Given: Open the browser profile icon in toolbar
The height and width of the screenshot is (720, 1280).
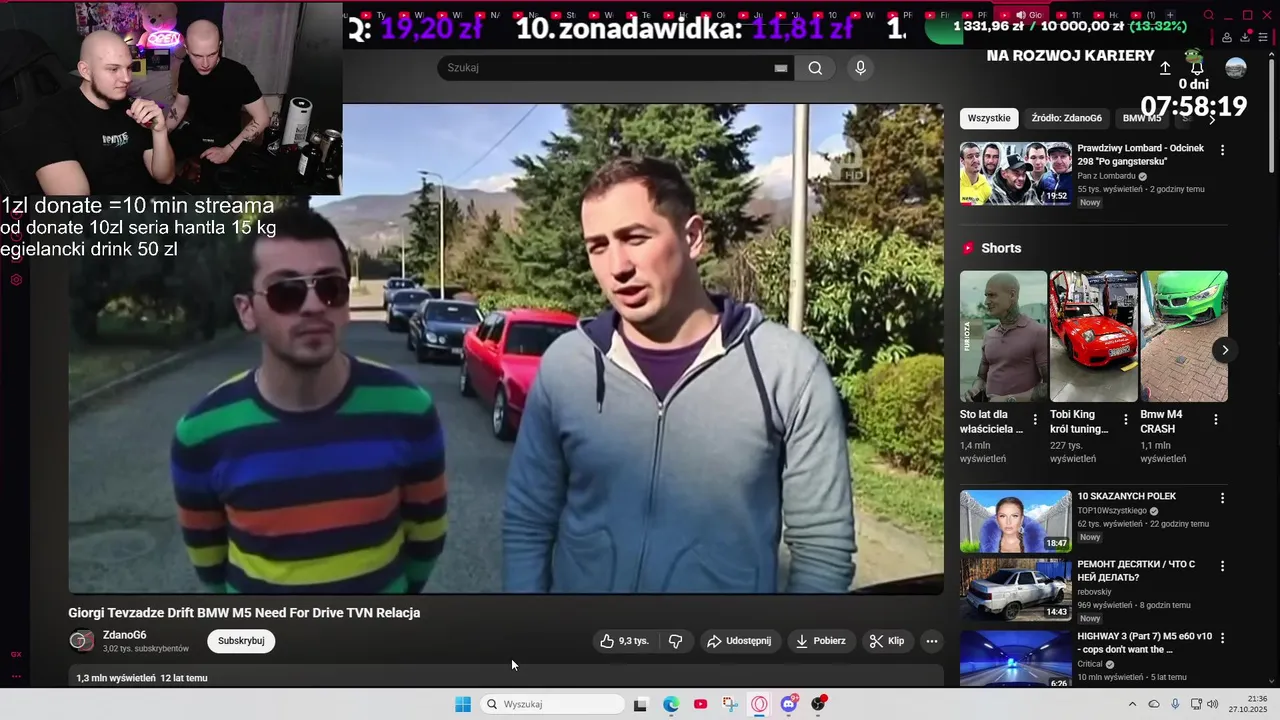Looking at the screenshot, I should (1226, 37).
